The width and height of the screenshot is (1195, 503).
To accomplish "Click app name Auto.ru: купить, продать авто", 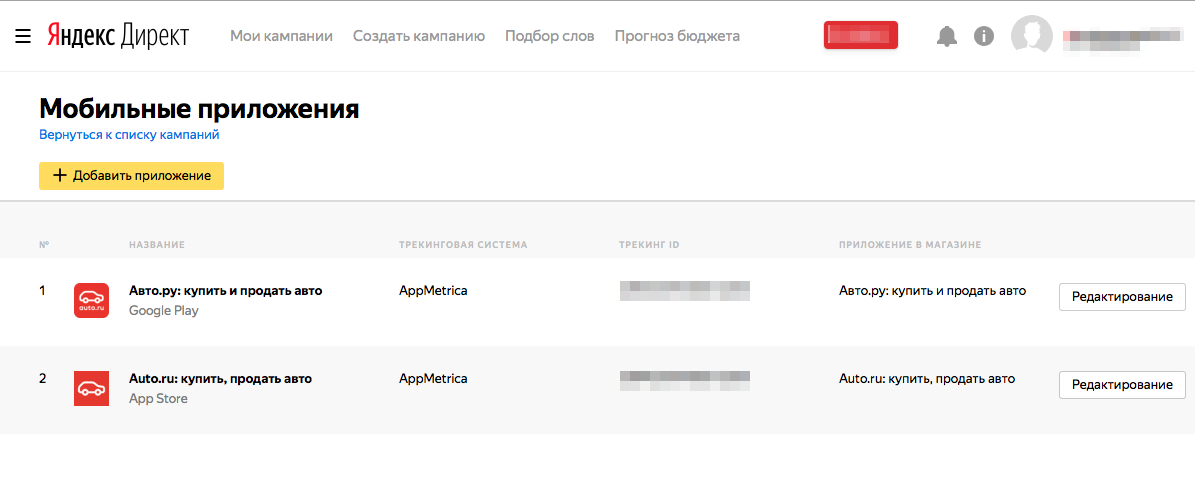I will tap(220, 378).
